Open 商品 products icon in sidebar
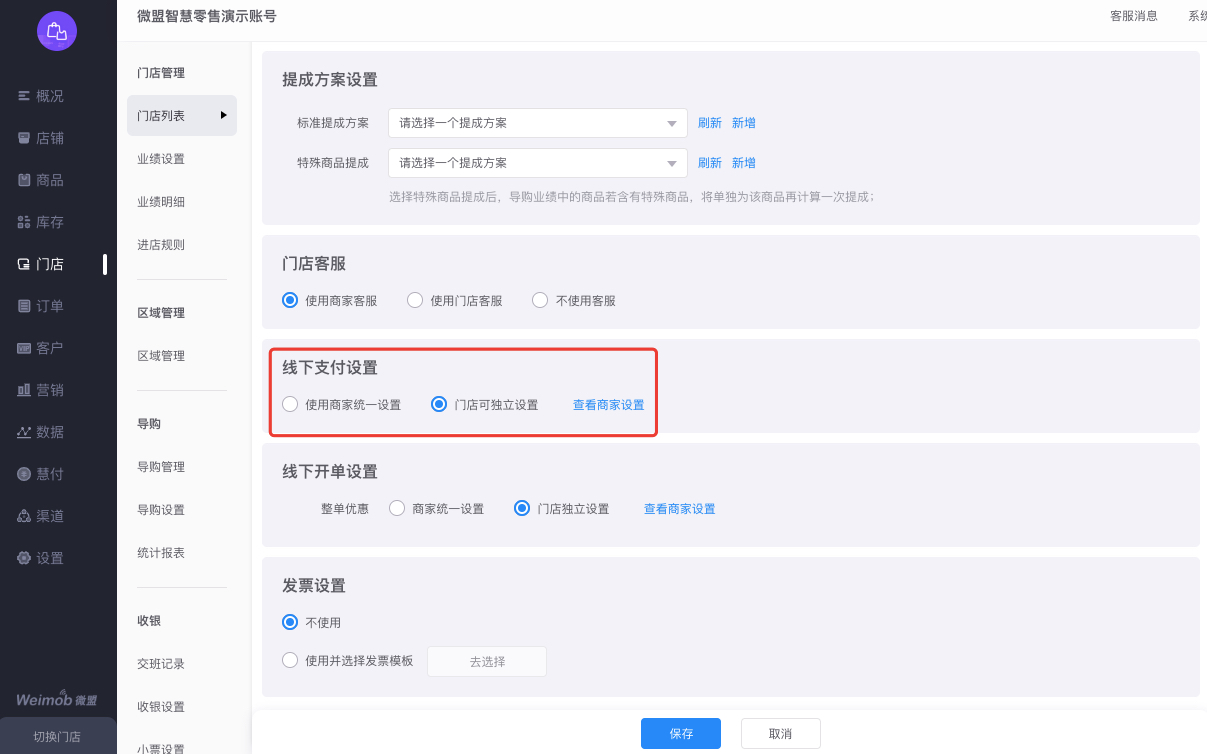The height and width of the screenshot is (754, 1207). pos(24,180)
